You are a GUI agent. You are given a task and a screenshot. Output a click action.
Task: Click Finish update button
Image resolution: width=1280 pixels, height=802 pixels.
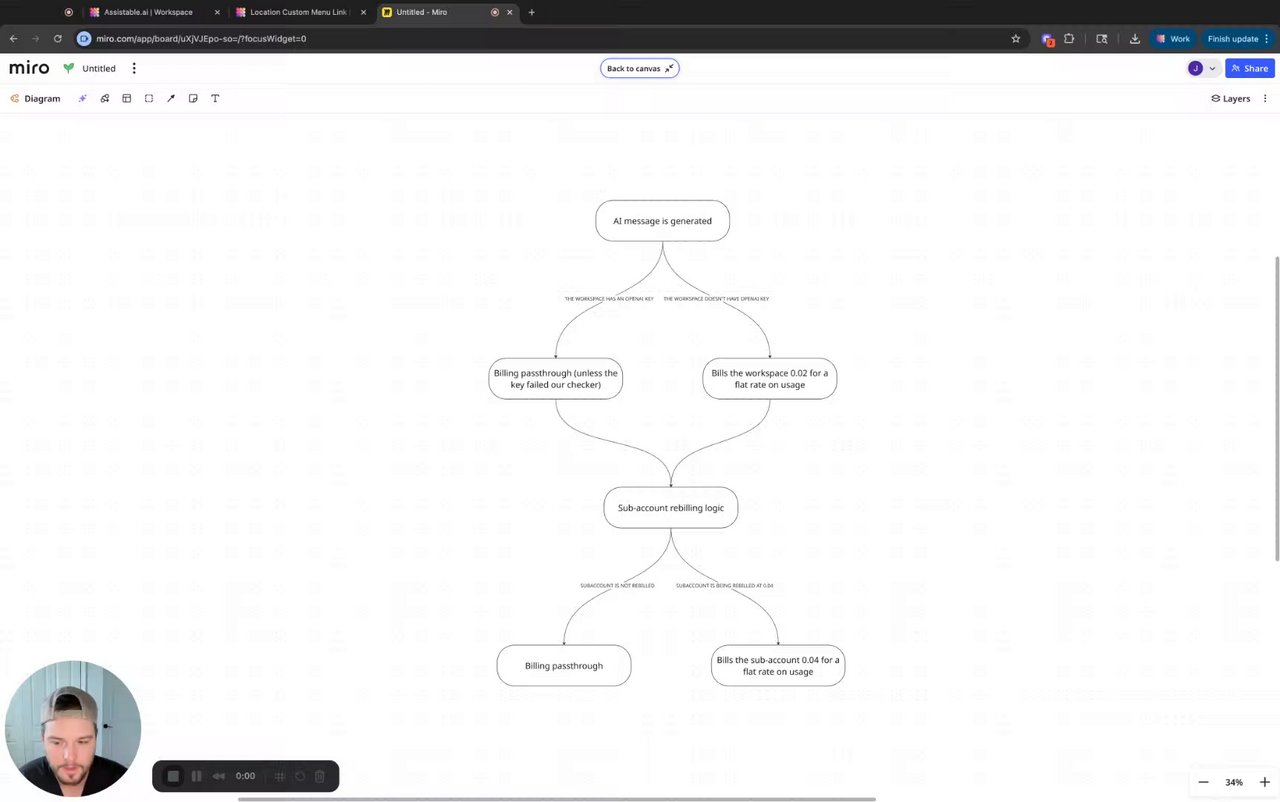1238,39
